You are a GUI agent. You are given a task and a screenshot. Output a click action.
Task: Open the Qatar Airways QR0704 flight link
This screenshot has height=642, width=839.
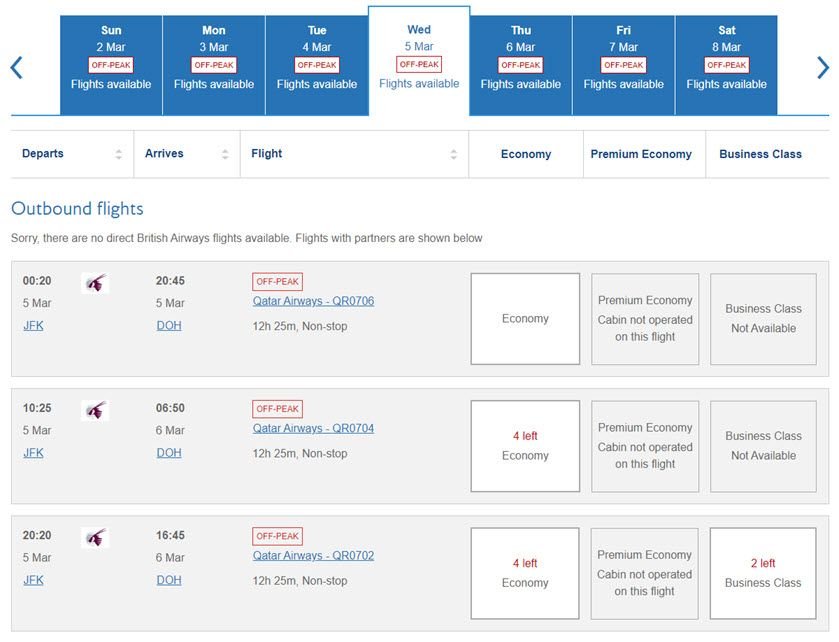pos(313,428)
